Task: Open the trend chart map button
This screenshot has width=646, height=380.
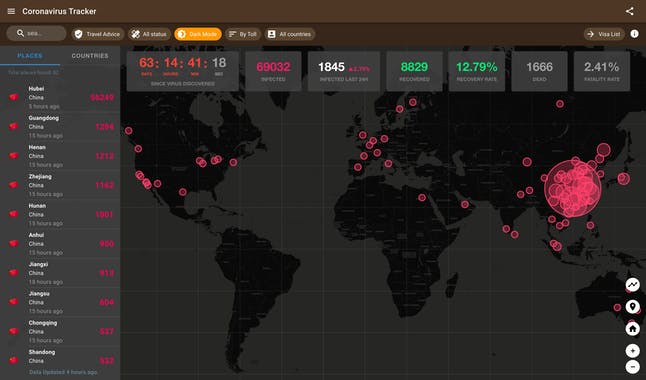Action: point(632,284)
